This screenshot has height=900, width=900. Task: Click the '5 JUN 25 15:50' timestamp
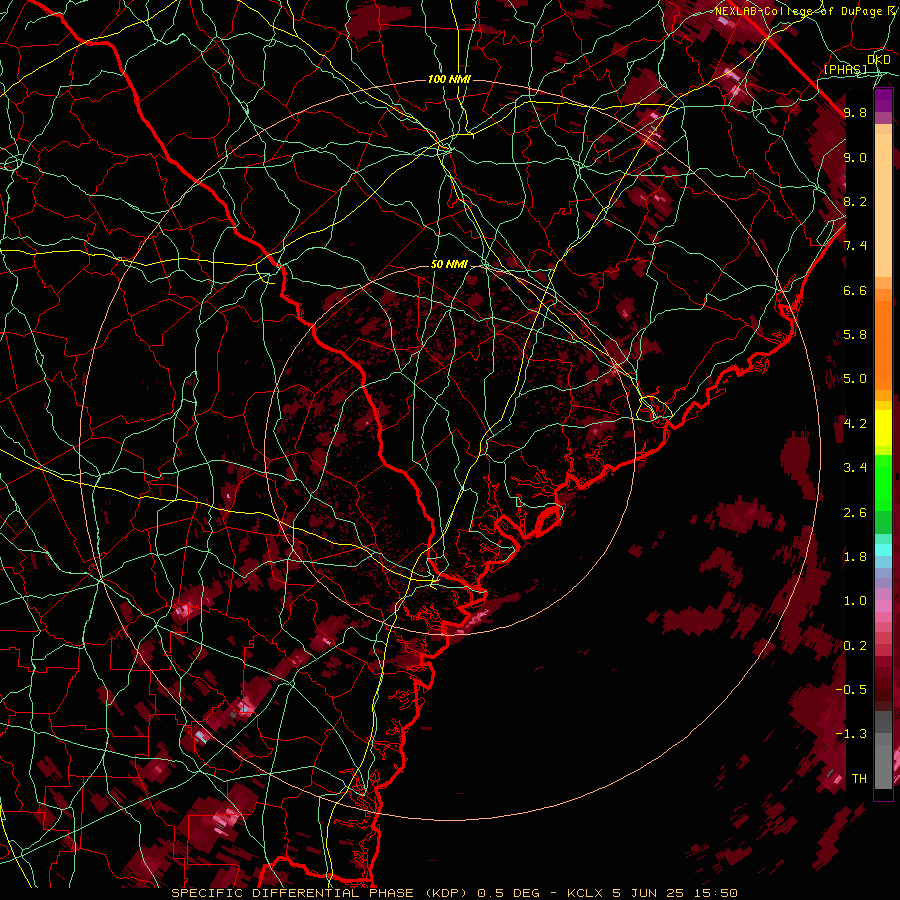pos(674,893)
